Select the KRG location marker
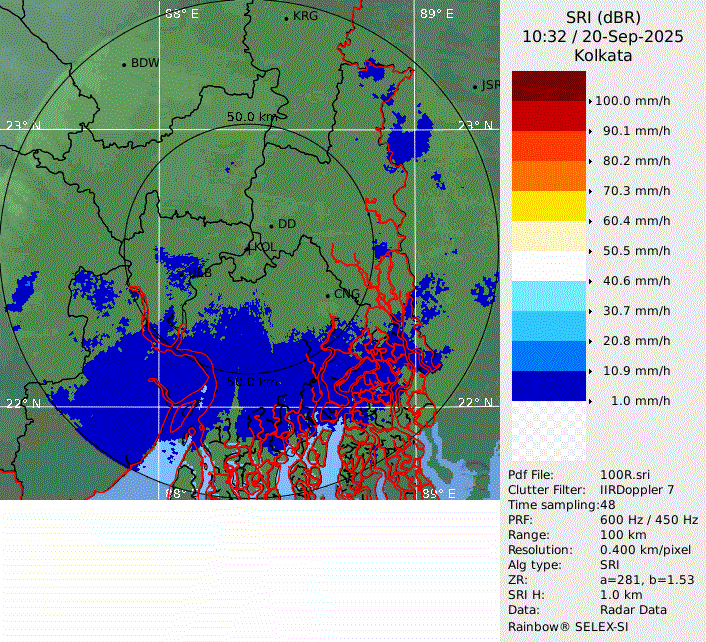 286,18
